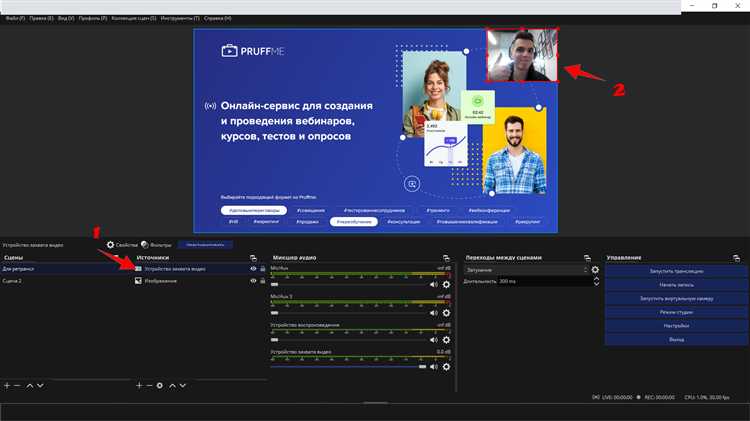Open Устройство захвата видео audio settings gear

446,367
